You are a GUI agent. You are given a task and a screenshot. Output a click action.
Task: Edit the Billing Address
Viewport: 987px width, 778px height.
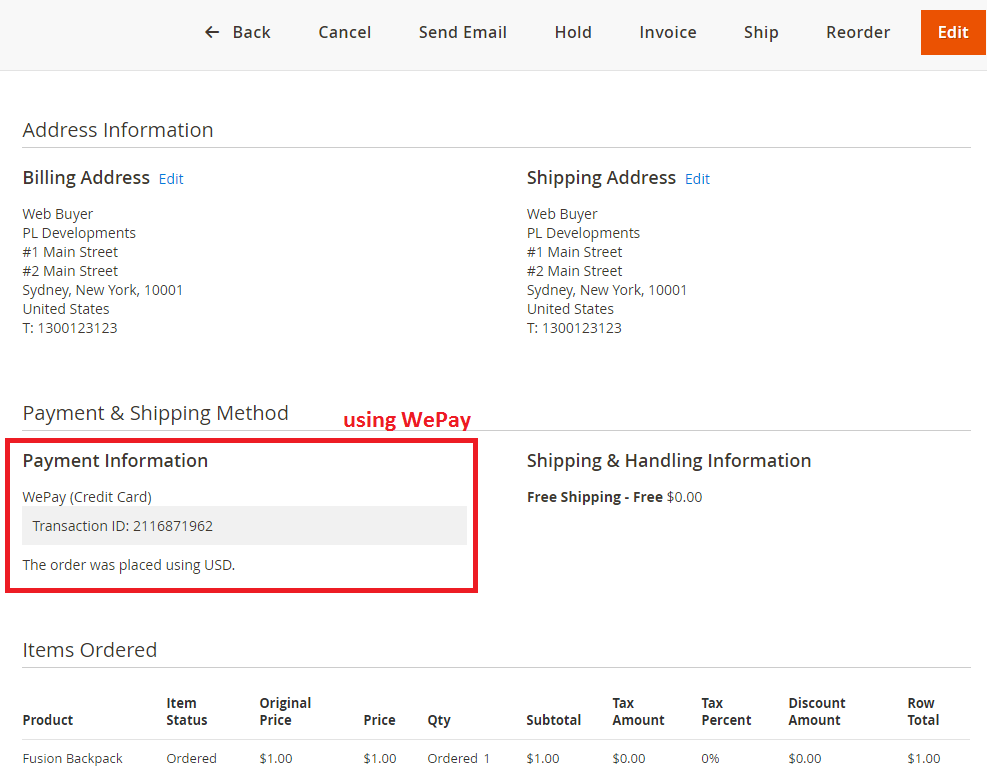(170, 178)
